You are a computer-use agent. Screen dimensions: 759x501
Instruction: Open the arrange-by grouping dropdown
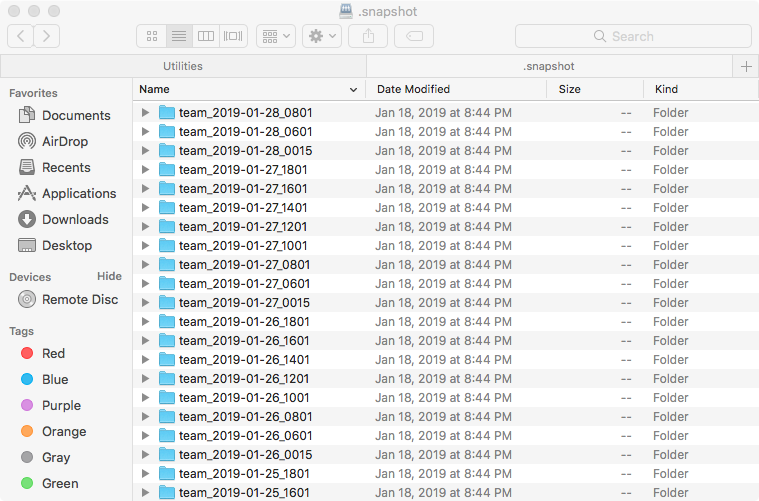(x=275, y=36)
